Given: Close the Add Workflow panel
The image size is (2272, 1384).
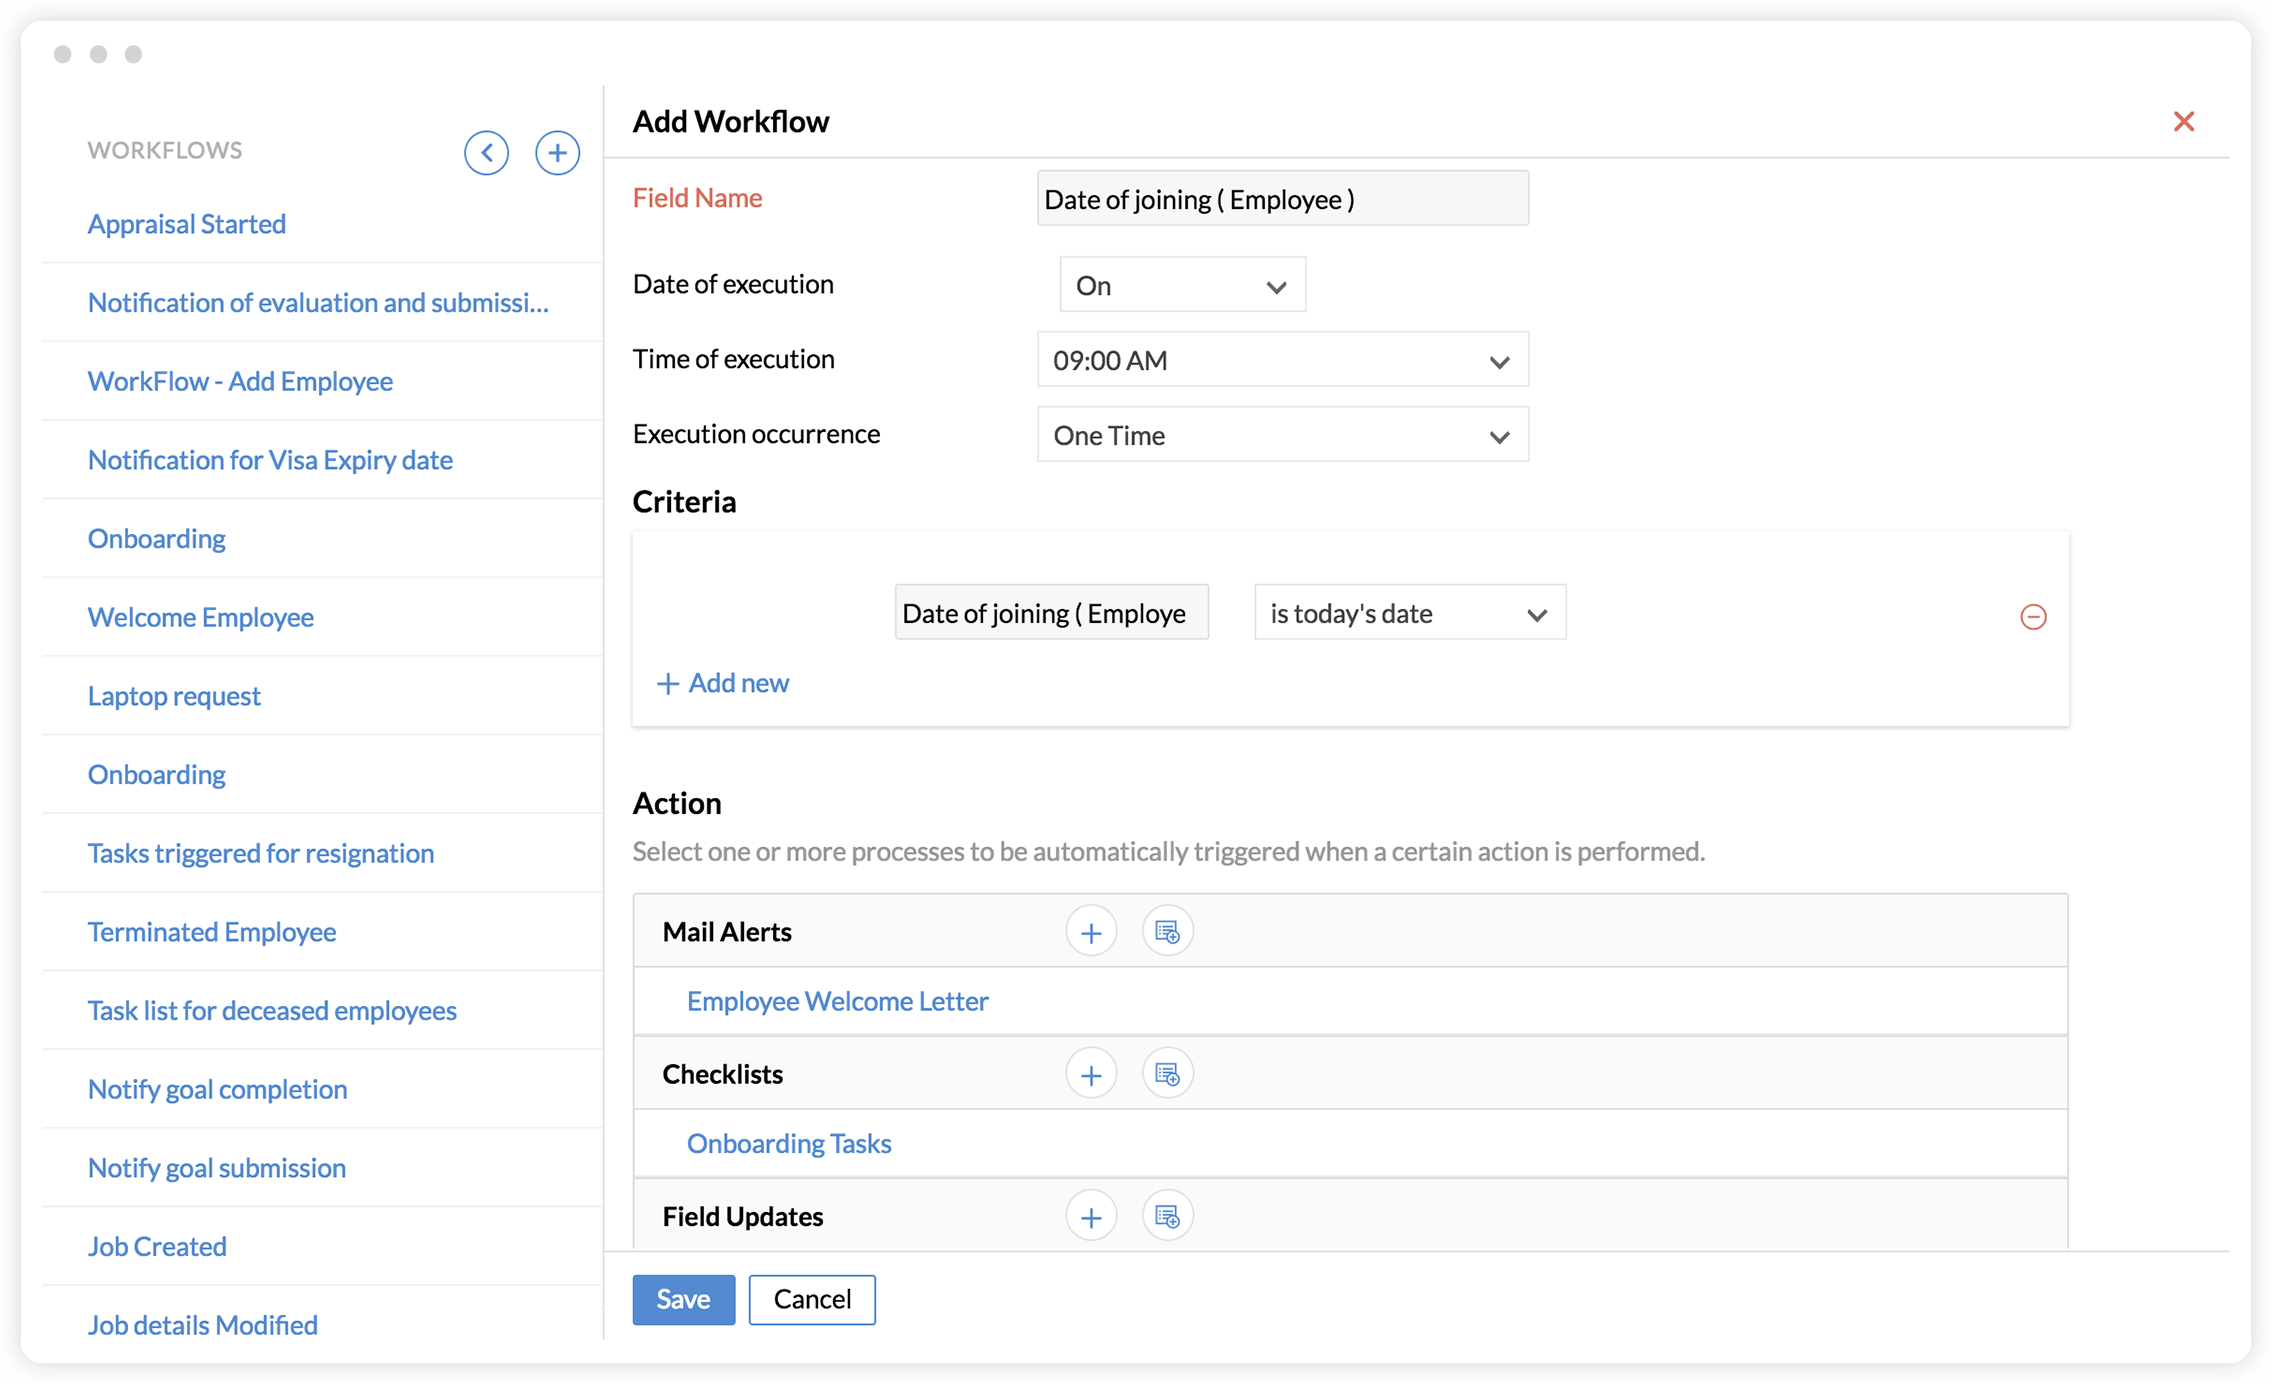Looking at the screenshot, I should point(2184,121).
